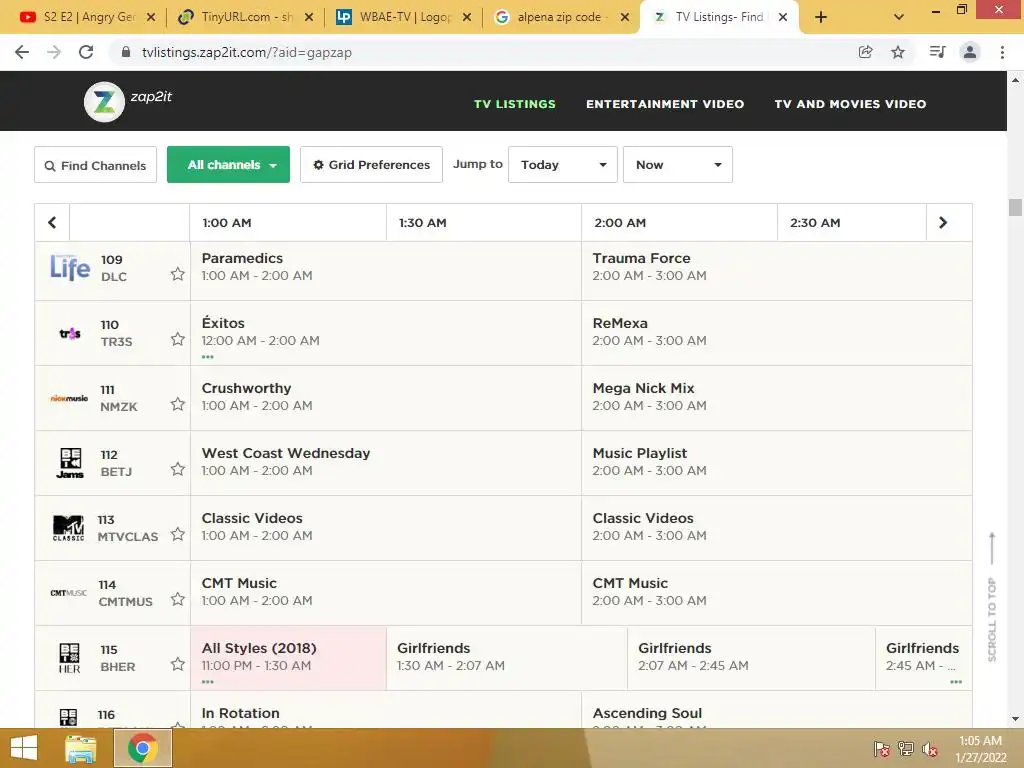Open the muted volume tray icon
1024x768 pixels.
pyautogui.click(x=929, y=749)
